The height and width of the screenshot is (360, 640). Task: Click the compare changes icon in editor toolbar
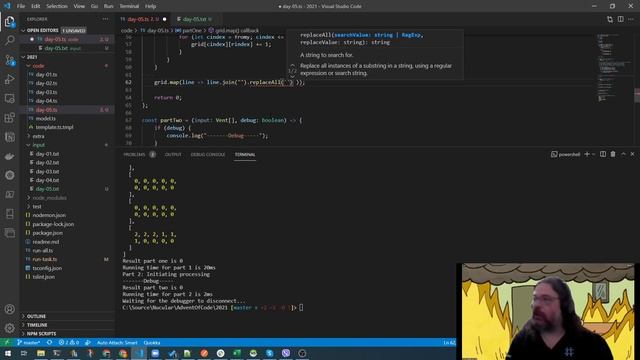[x=610, y=19]
